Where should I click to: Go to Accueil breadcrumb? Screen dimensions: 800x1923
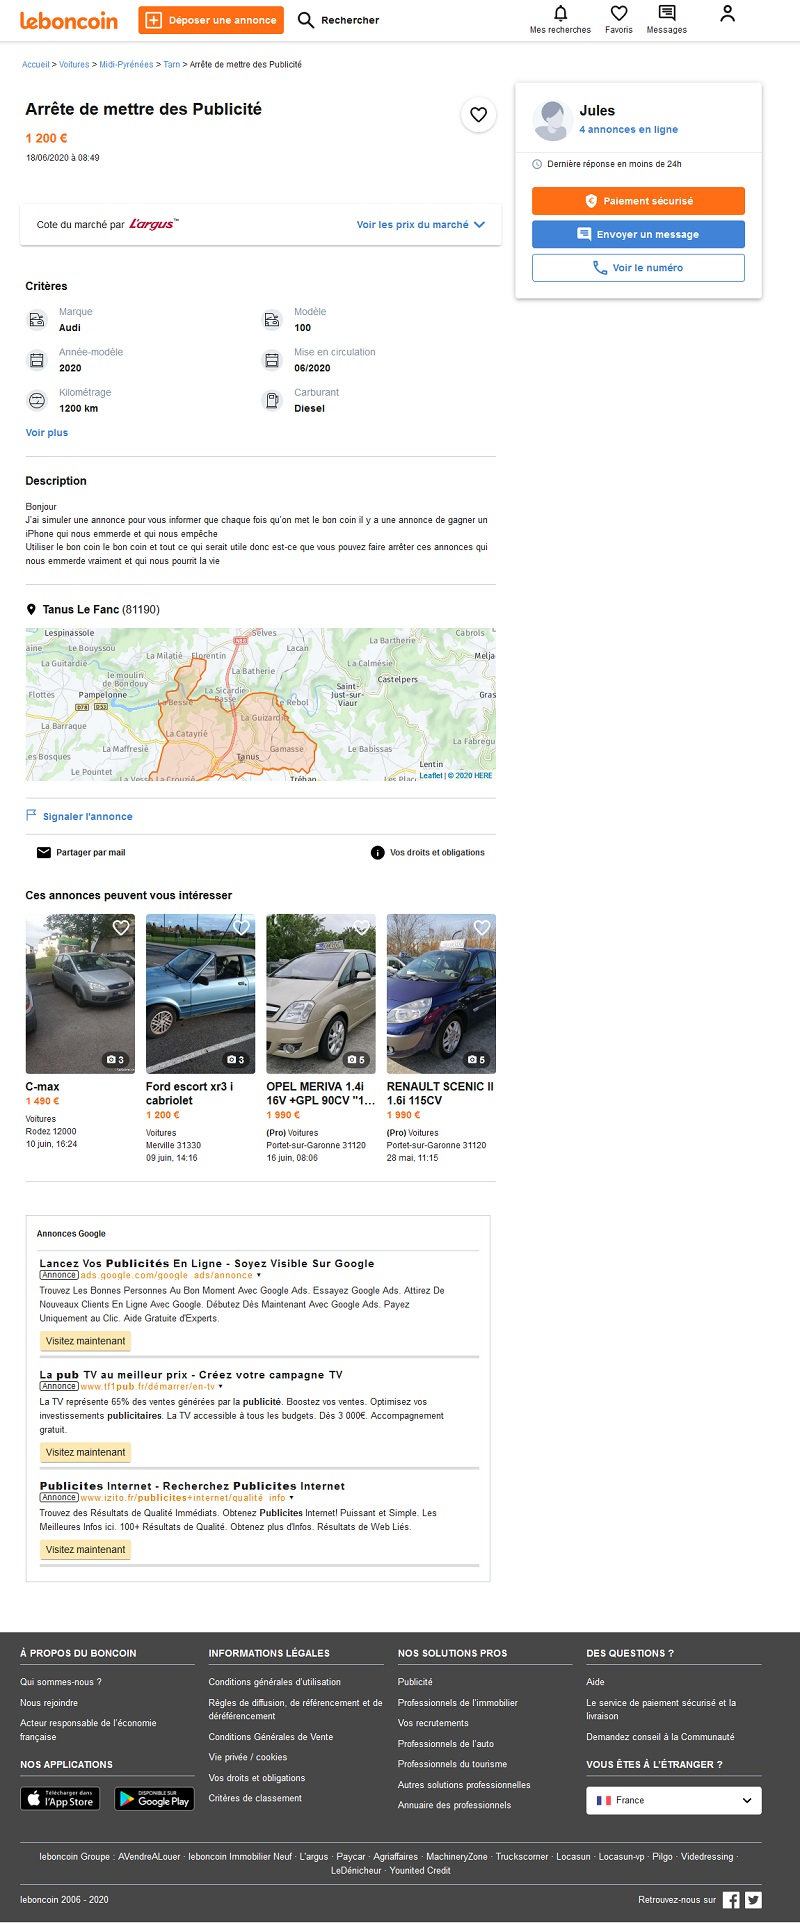(36, 64)
